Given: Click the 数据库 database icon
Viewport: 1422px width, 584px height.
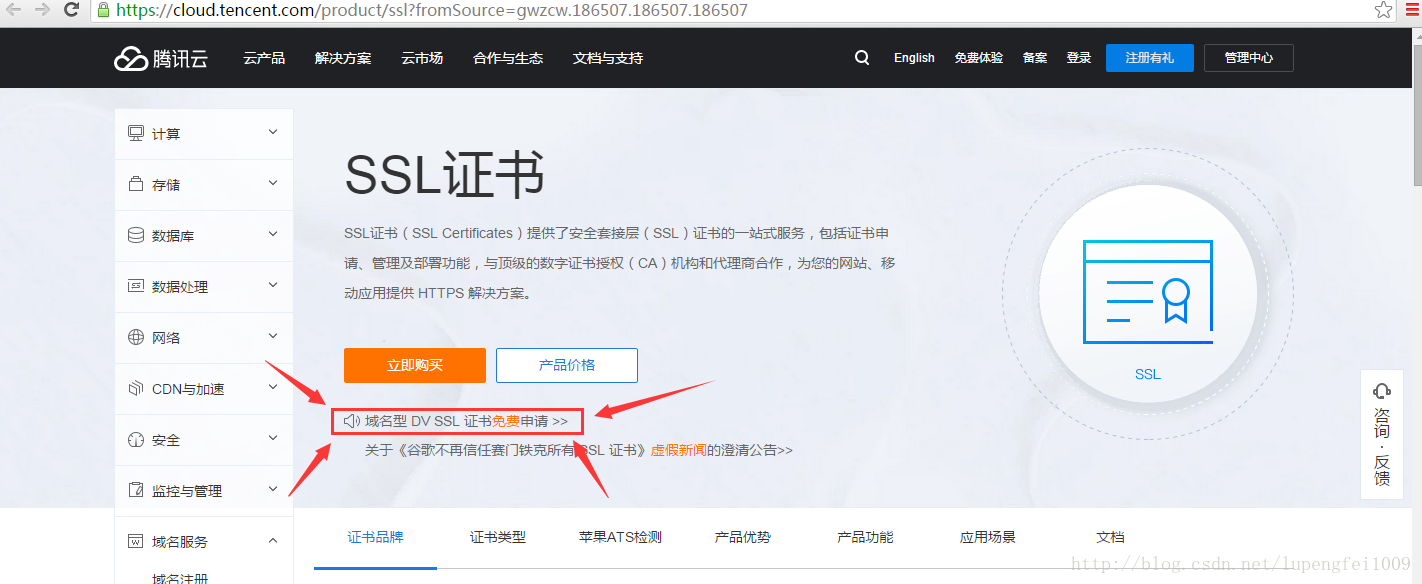Looking at the screenshot, I should pyautogui.click(x=136, y=235).
